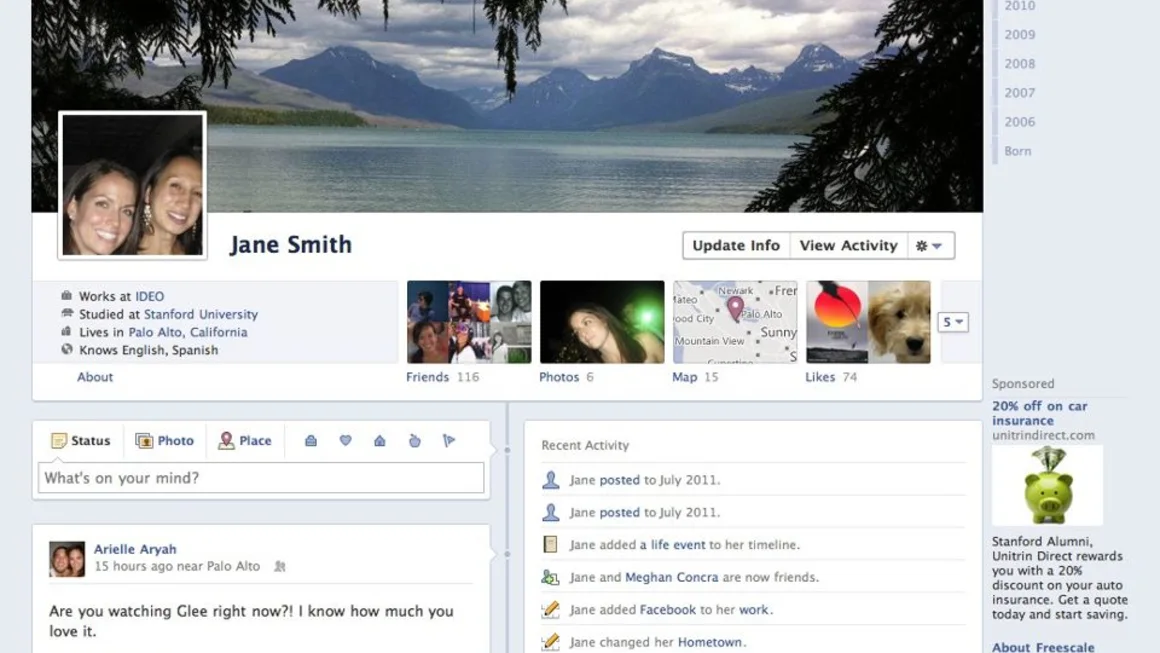The height and width of the screenshot is (653, 1160).
Task: Click the 'Knows English, Spanish' text
Action: (149, 350)
